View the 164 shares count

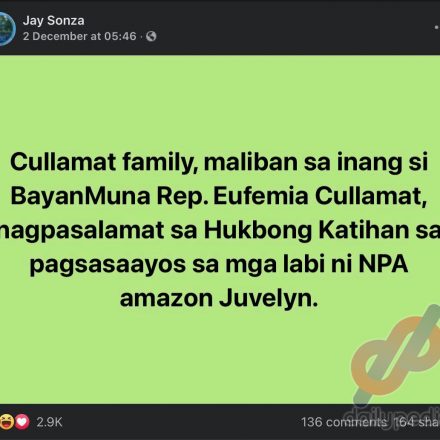point(417,422)
